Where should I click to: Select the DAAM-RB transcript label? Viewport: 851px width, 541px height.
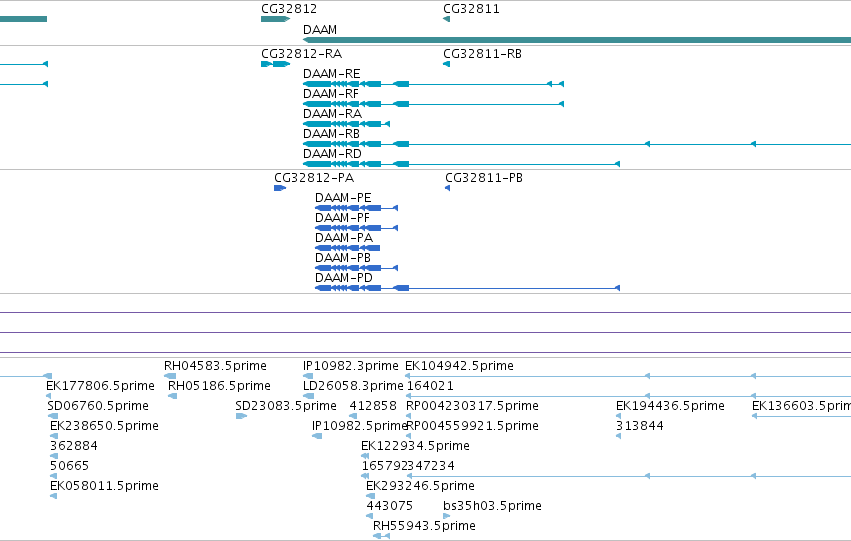(x=331, y=134)
